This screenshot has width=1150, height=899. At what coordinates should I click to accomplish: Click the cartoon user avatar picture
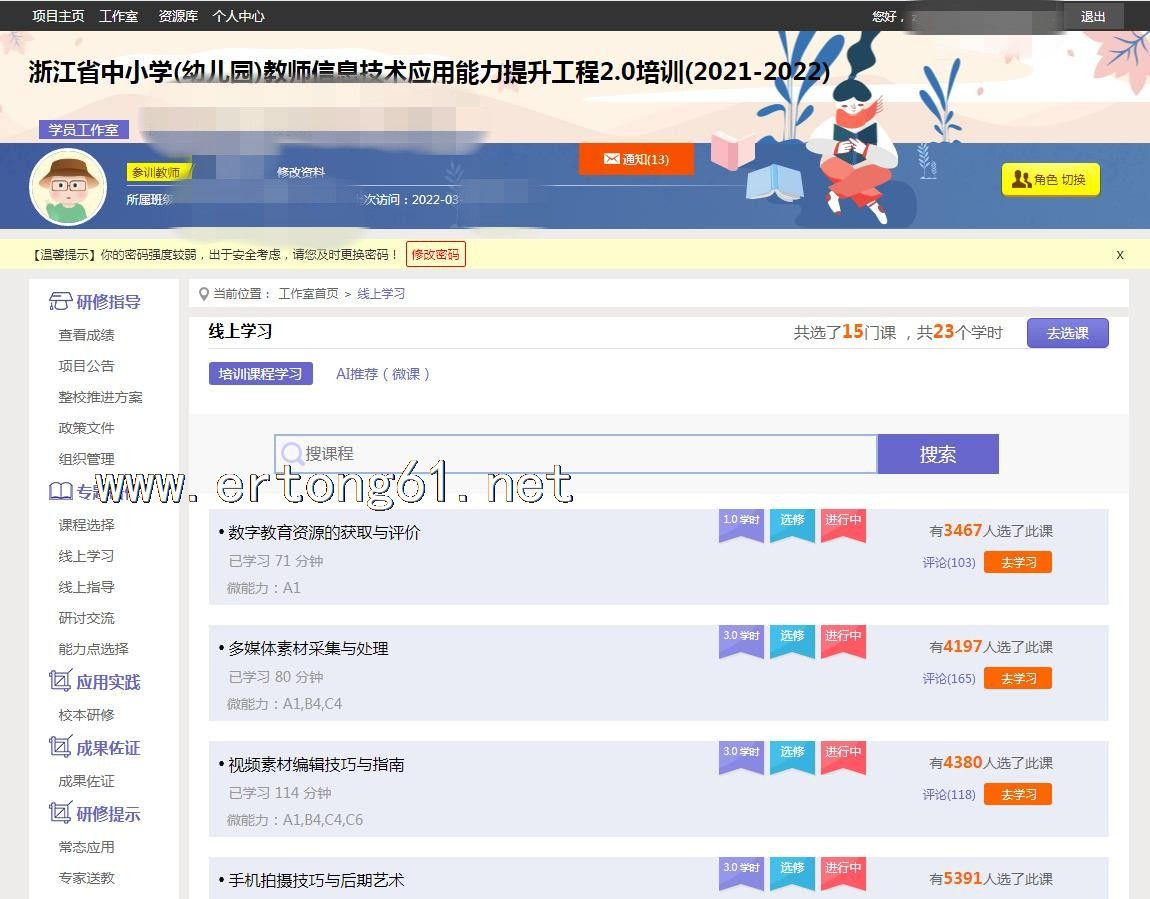point(68,187)
